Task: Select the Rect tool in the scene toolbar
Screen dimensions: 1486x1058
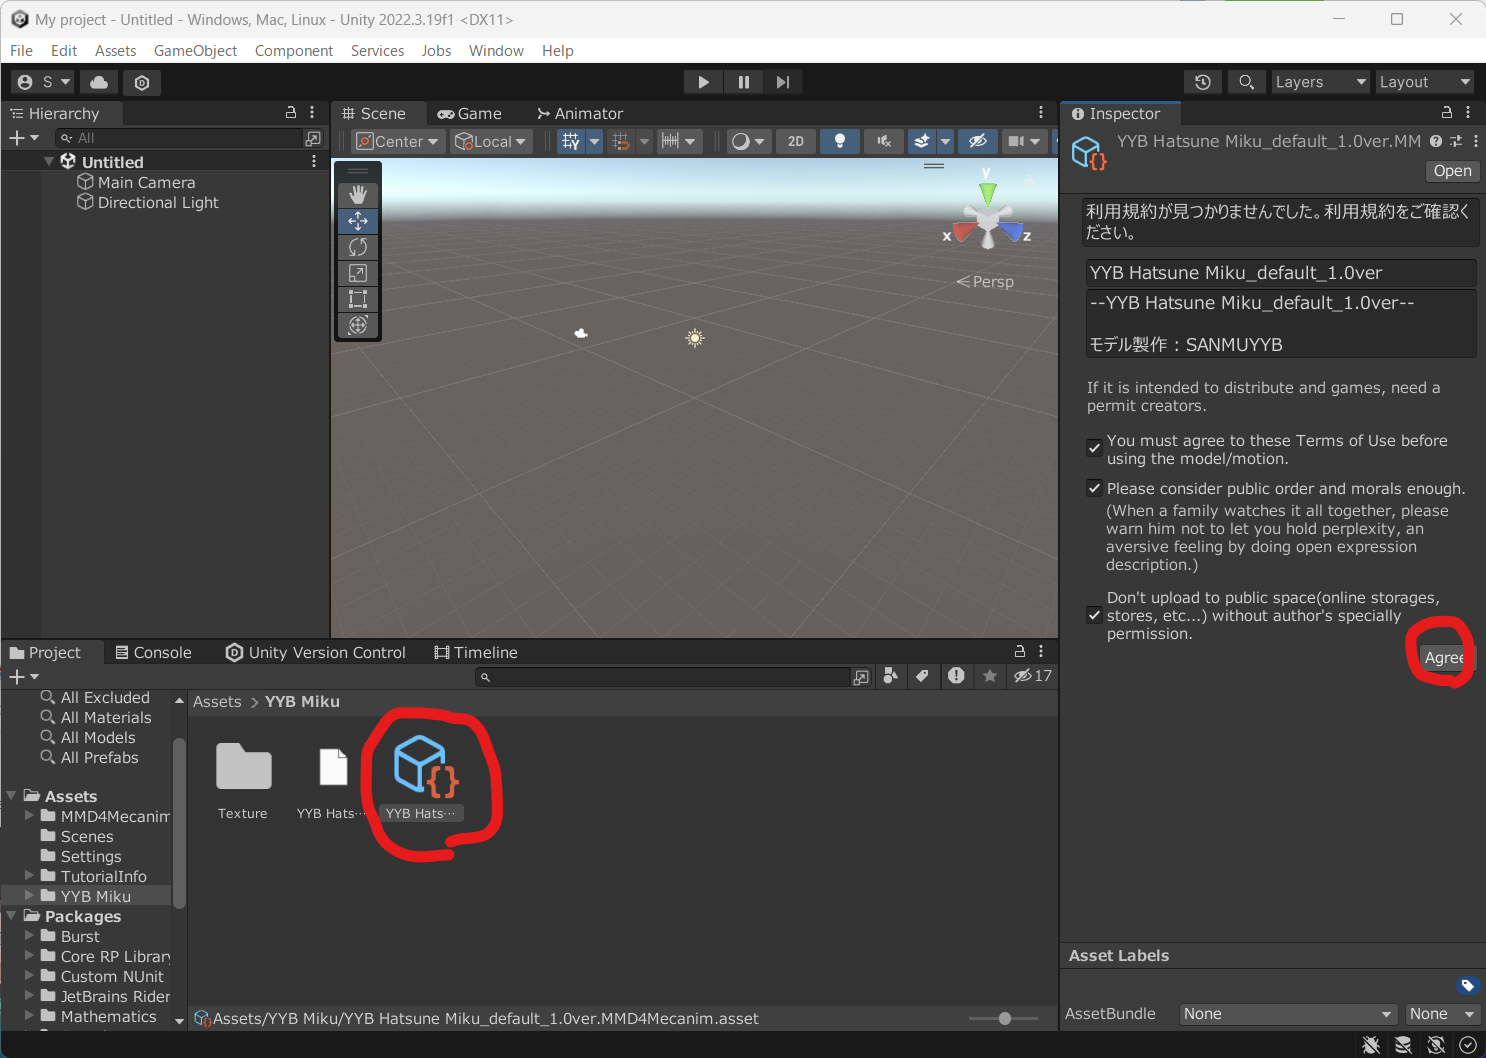Action: [x=357, y=298]
